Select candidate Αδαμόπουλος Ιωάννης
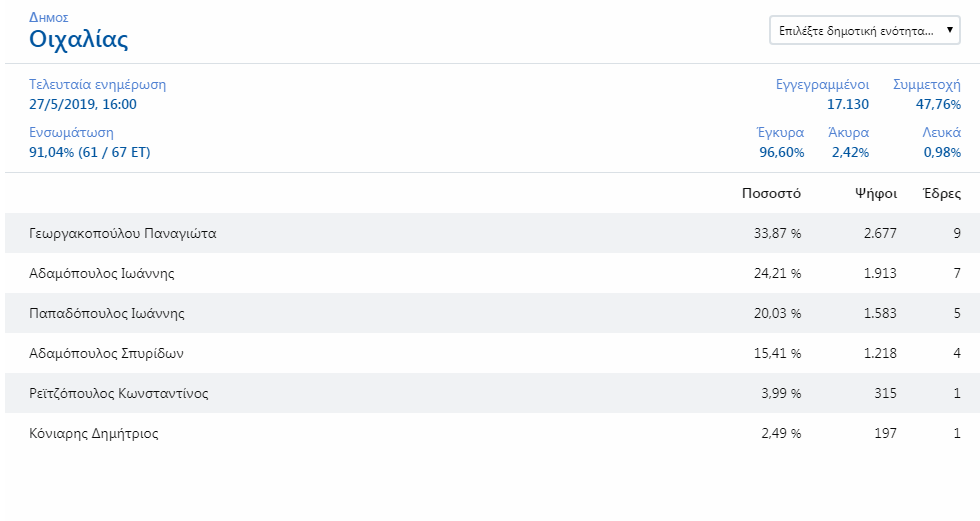This screenshot has height=521, width=980. pyautogui.click(x=492, y=273)
